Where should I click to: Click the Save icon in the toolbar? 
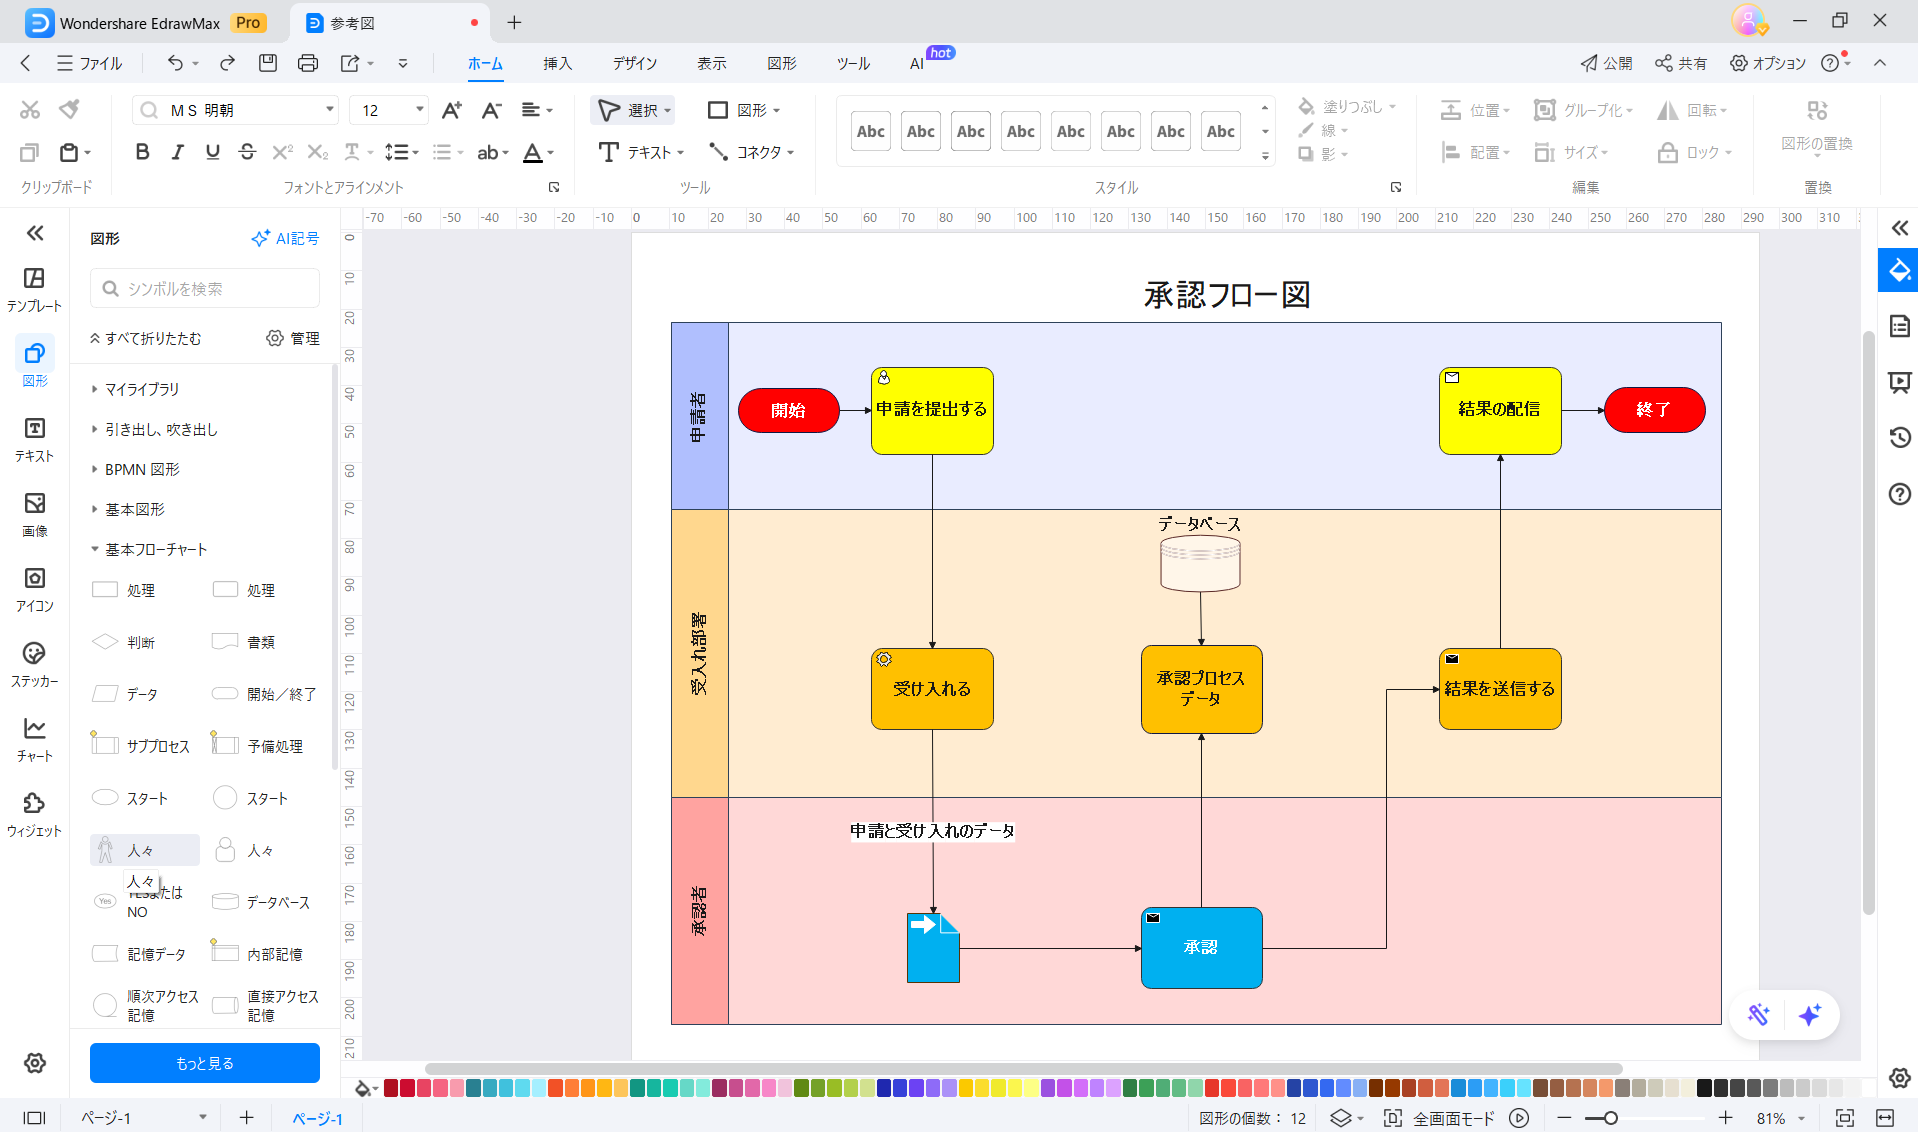pos(267,63)
